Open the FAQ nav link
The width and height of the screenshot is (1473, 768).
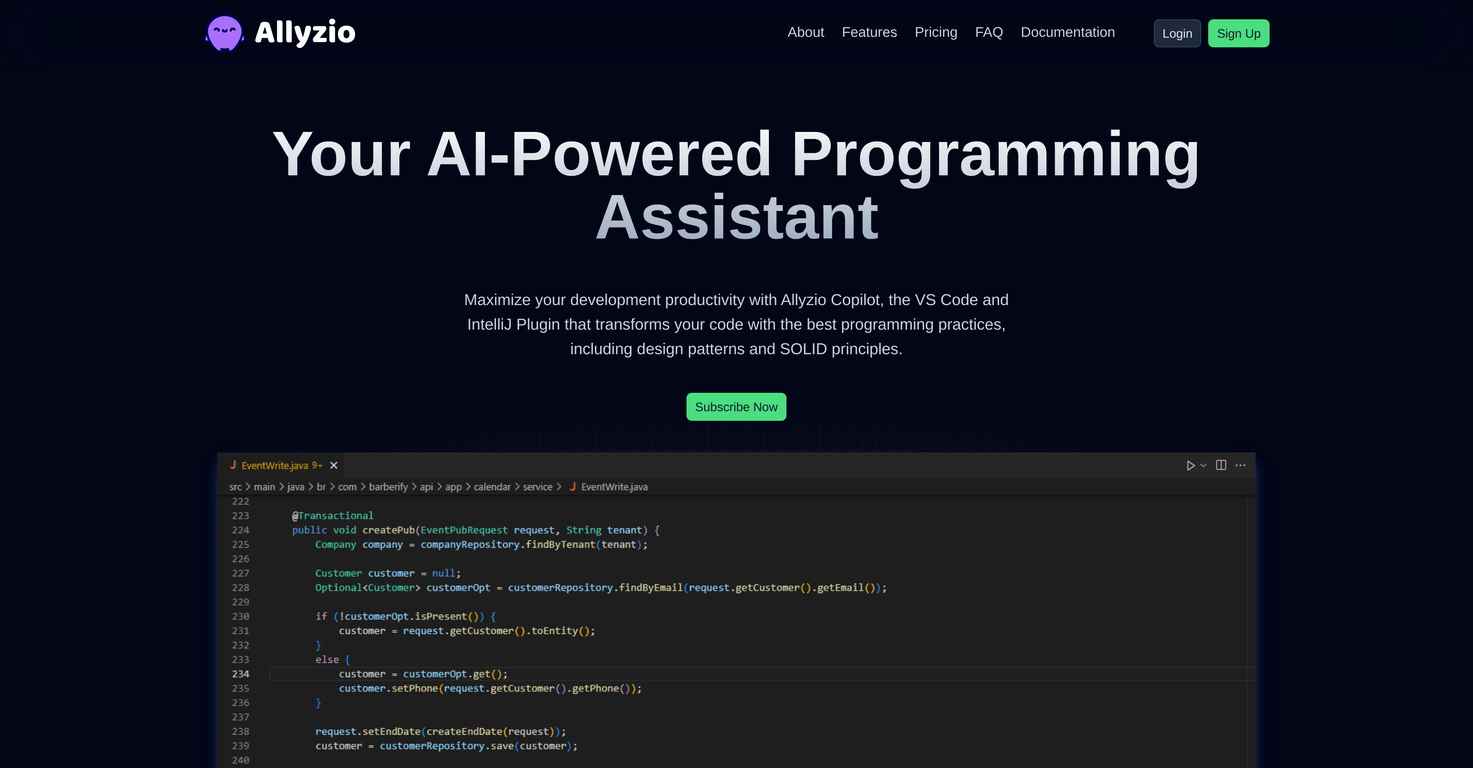click(989, 32)
